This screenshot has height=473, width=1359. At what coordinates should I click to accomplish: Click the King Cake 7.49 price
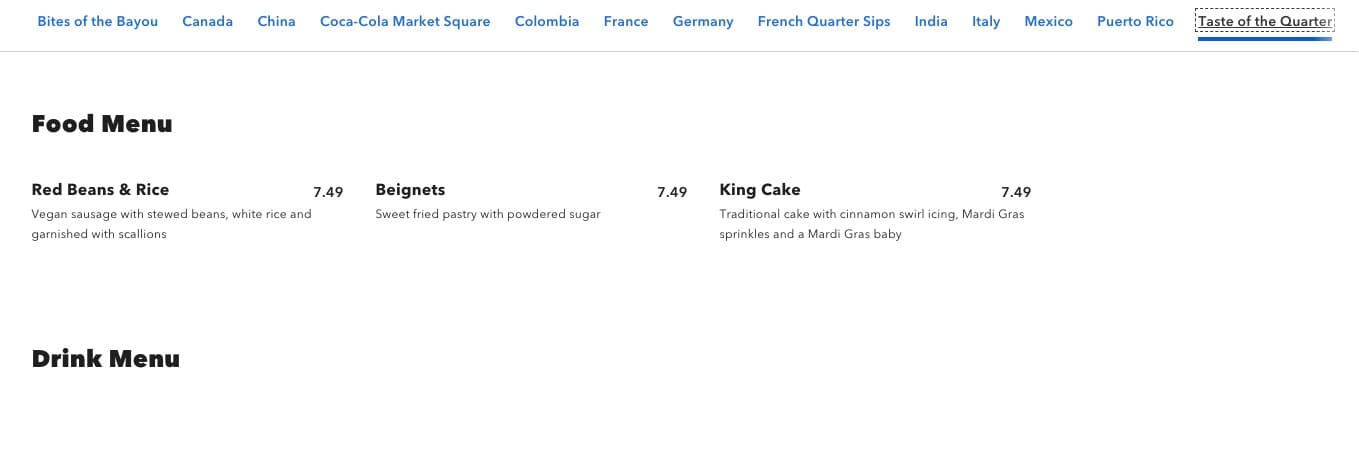coord(1016,192)
